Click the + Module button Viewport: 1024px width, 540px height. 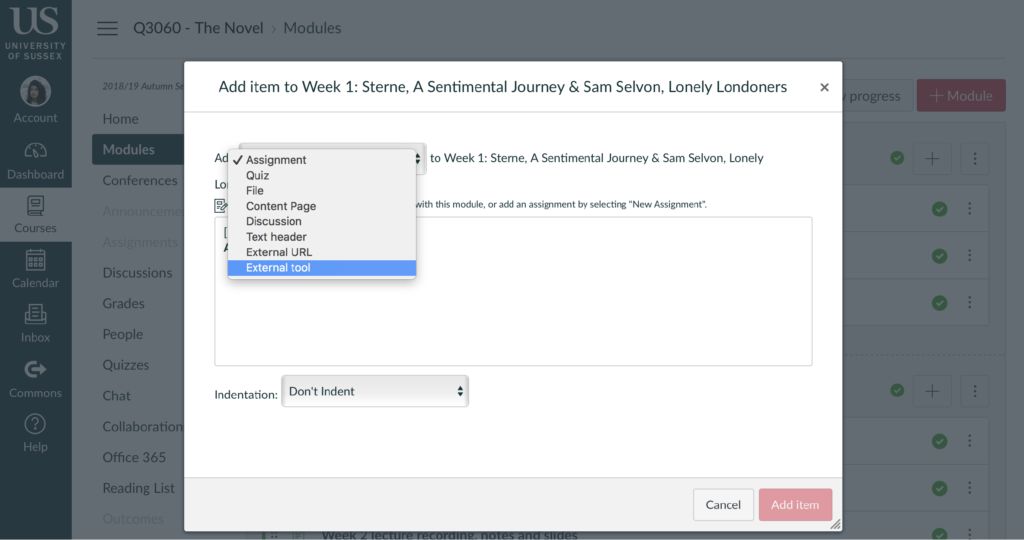click(961, 95)
